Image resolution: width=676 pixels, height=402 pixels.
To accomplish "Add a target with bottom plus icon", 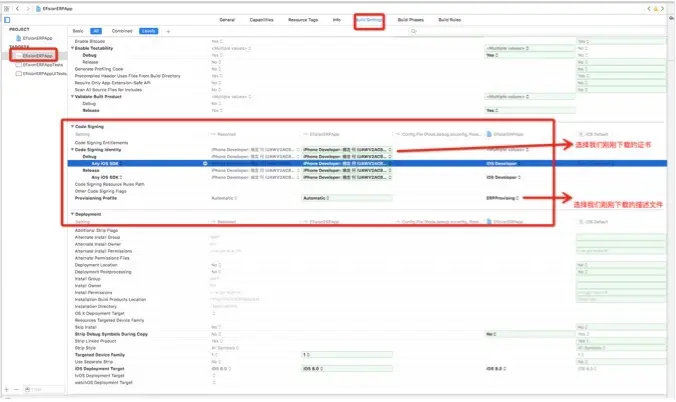I will coord(6,389).
